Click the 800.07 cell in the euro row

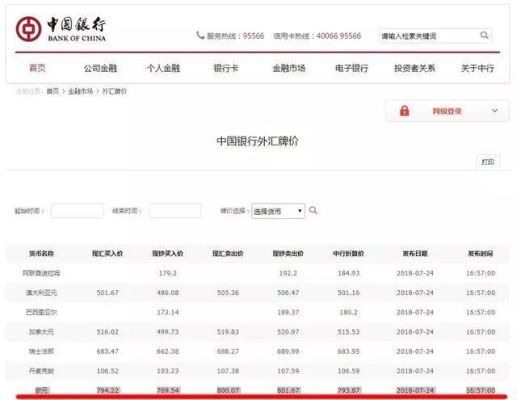228,390
